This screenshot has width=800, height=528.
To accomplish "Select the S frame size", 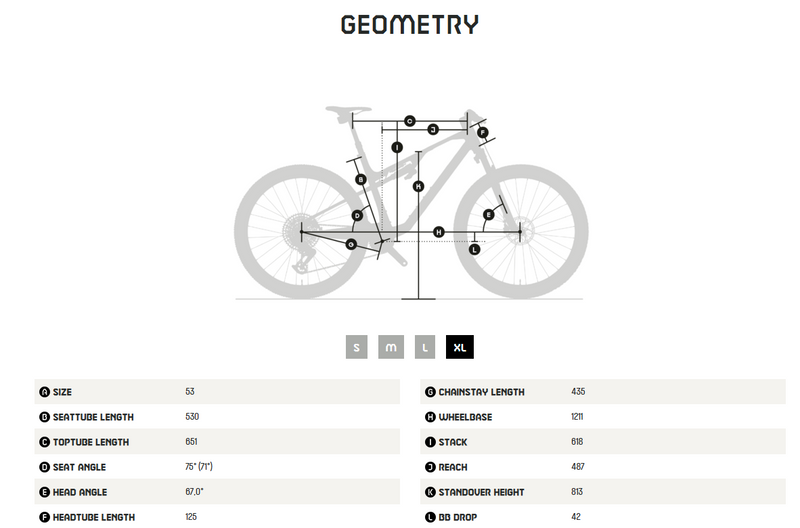I will (357, 347).
